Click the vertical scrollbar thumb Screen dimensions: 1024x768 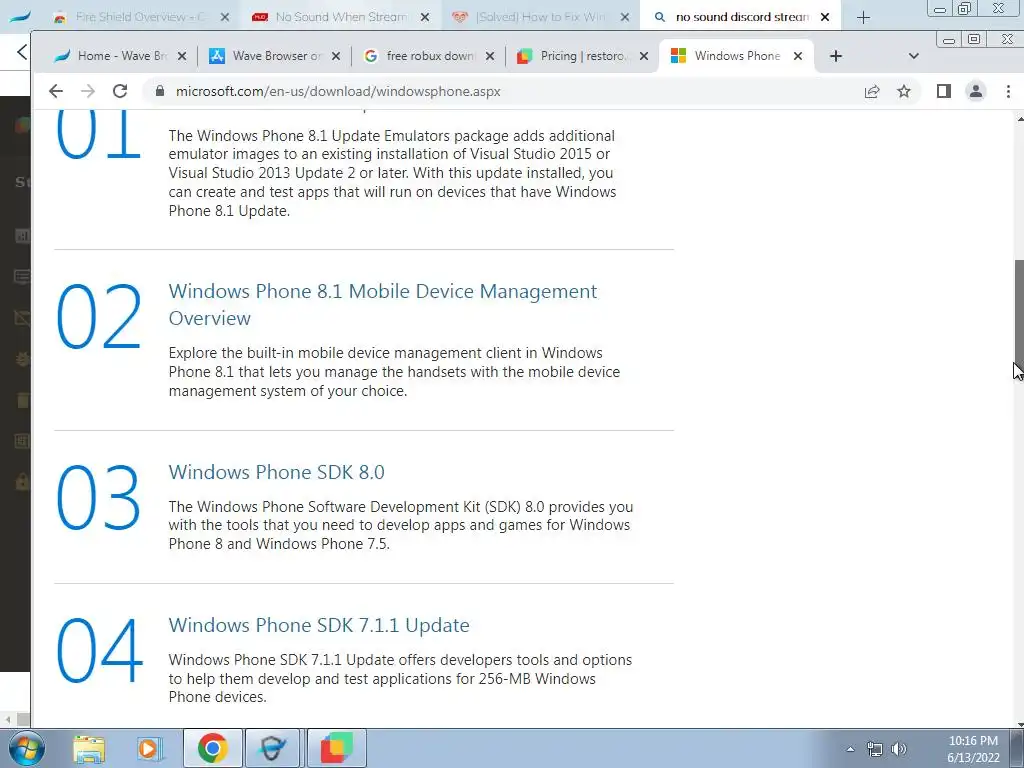pyautogui.click(x=1019, y=313)
